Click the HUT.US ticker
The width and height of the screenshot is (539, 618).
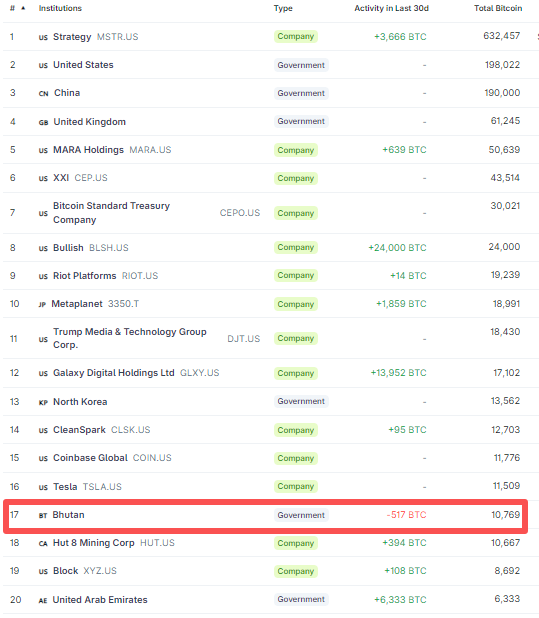[x=157, y=543]
